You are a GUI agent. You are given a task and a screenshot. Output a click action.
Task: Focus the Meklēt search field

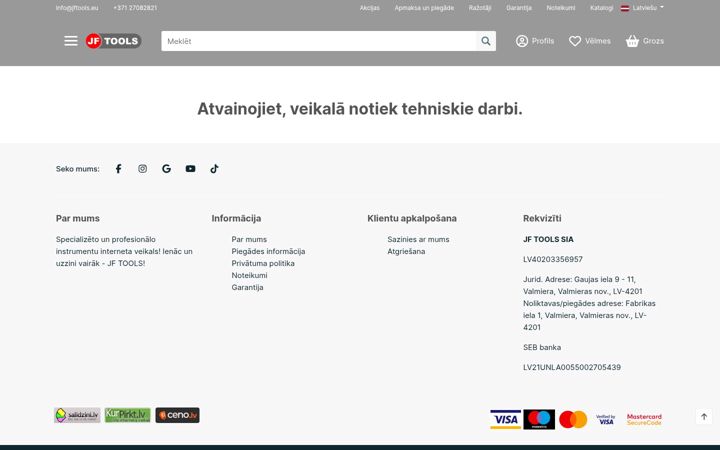(x=319, y=41)
